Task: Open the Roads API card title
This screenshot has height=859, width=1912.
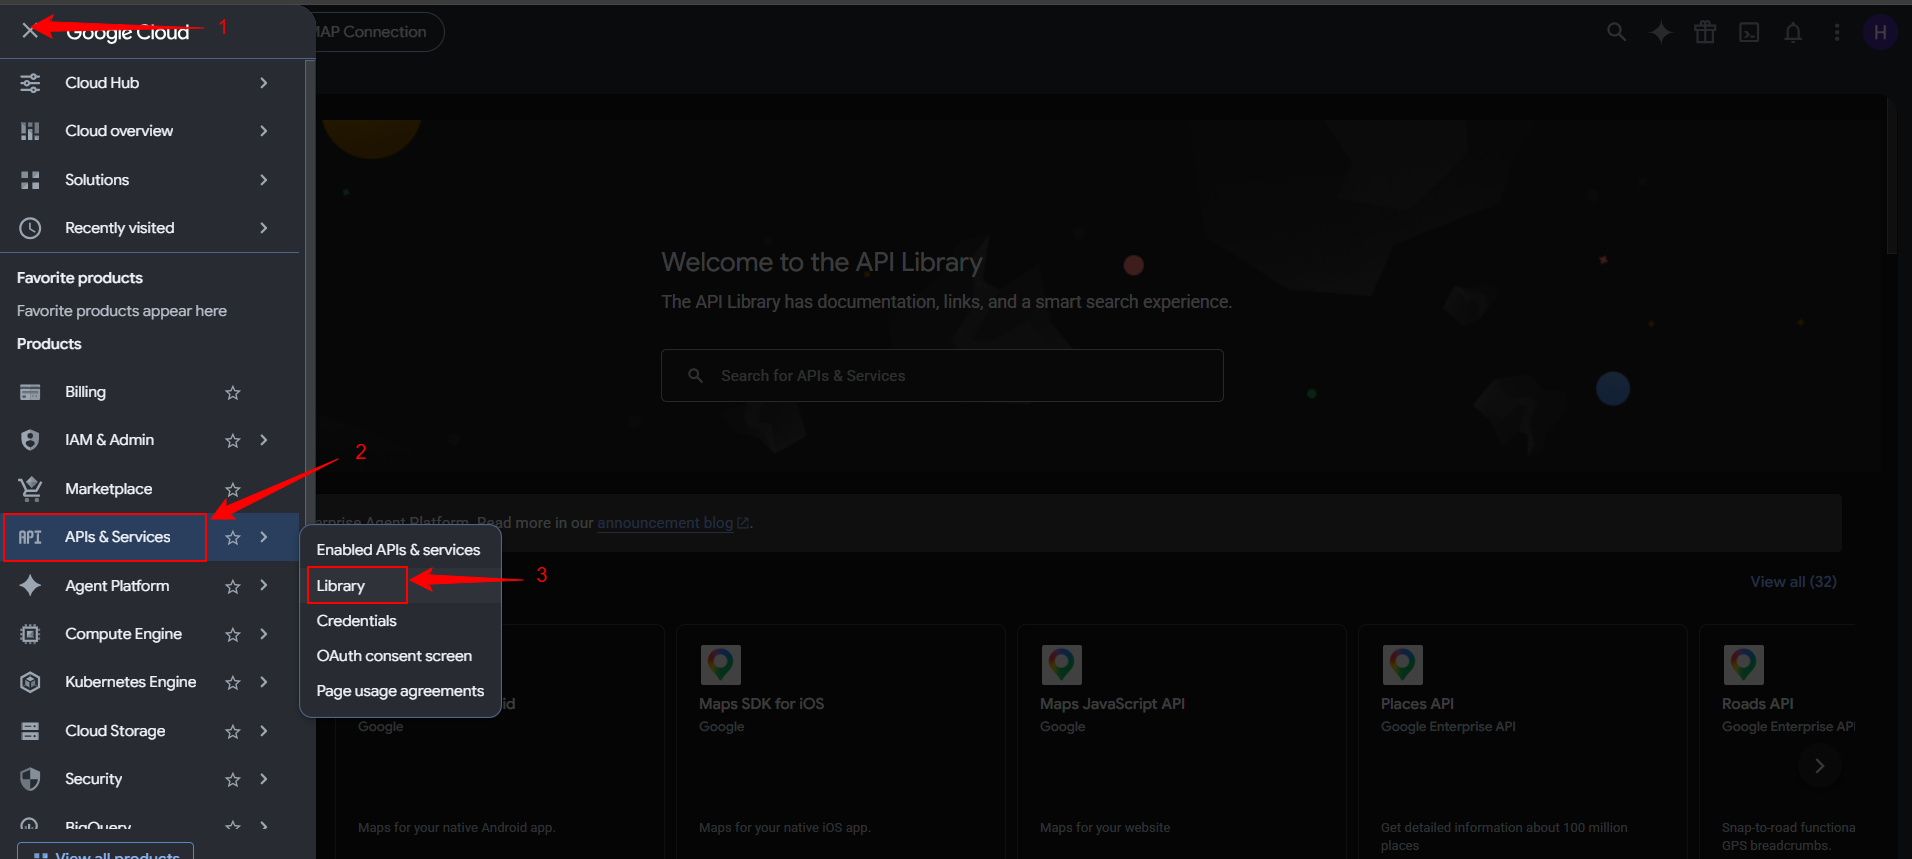Action: click(x=1757, y=704)
